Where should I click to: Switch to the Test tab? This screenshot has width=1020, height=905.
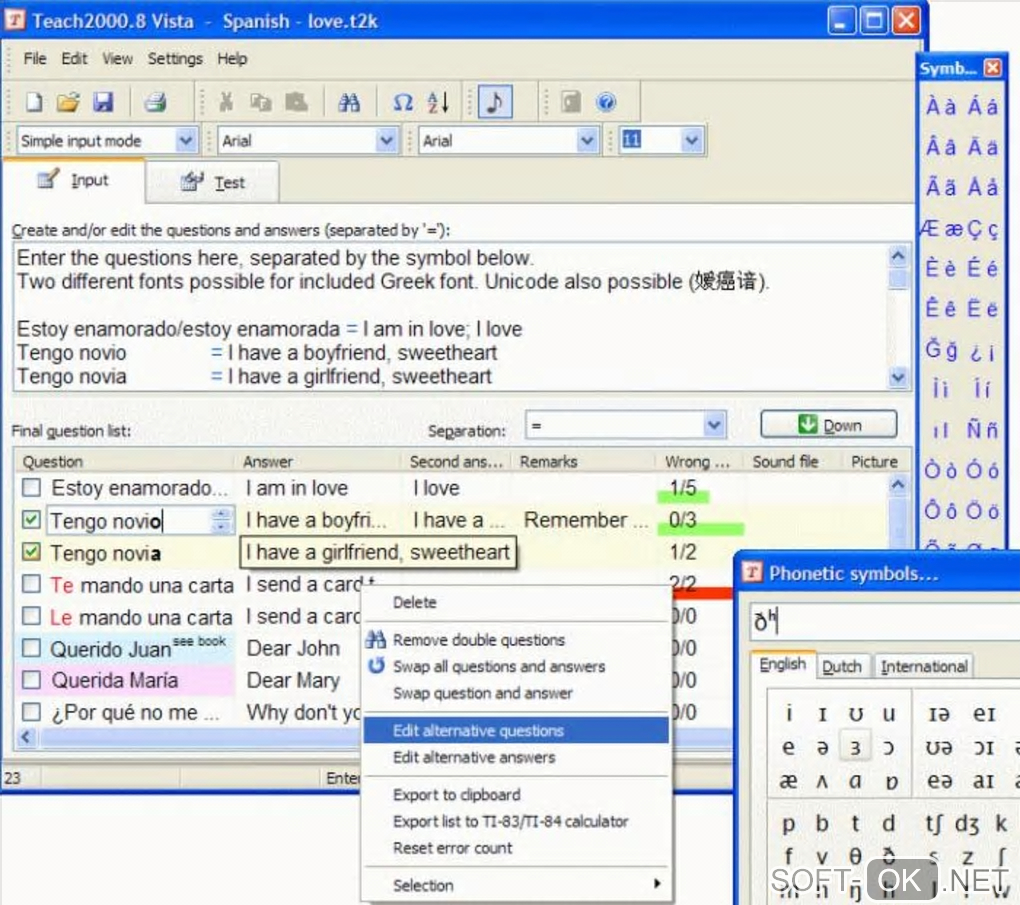pos(213,182)
